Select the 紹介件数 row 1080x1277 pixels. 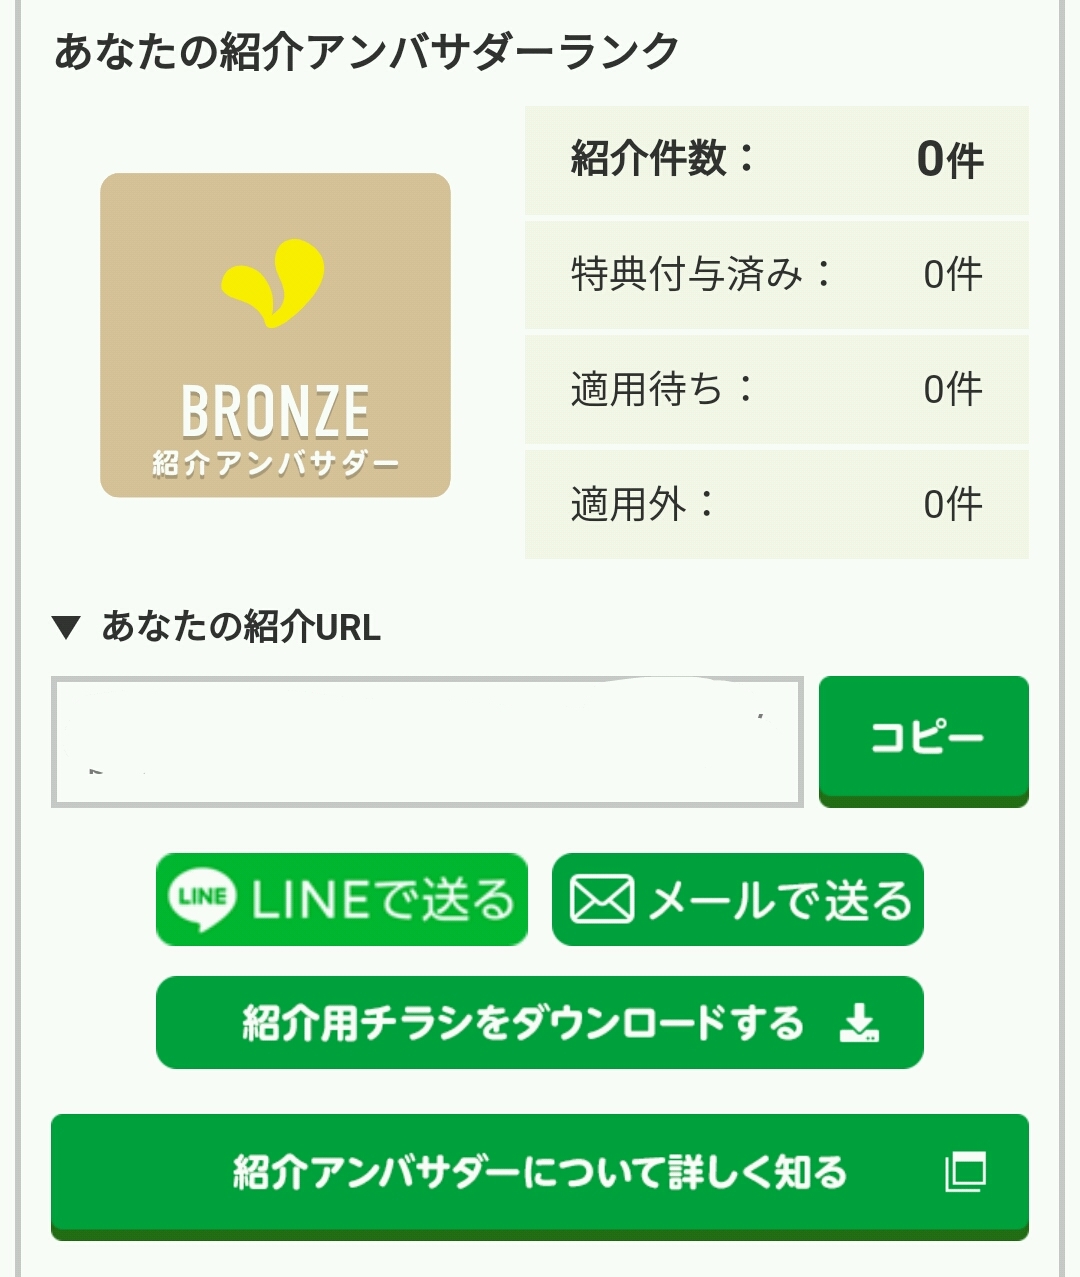pos(776,160)
